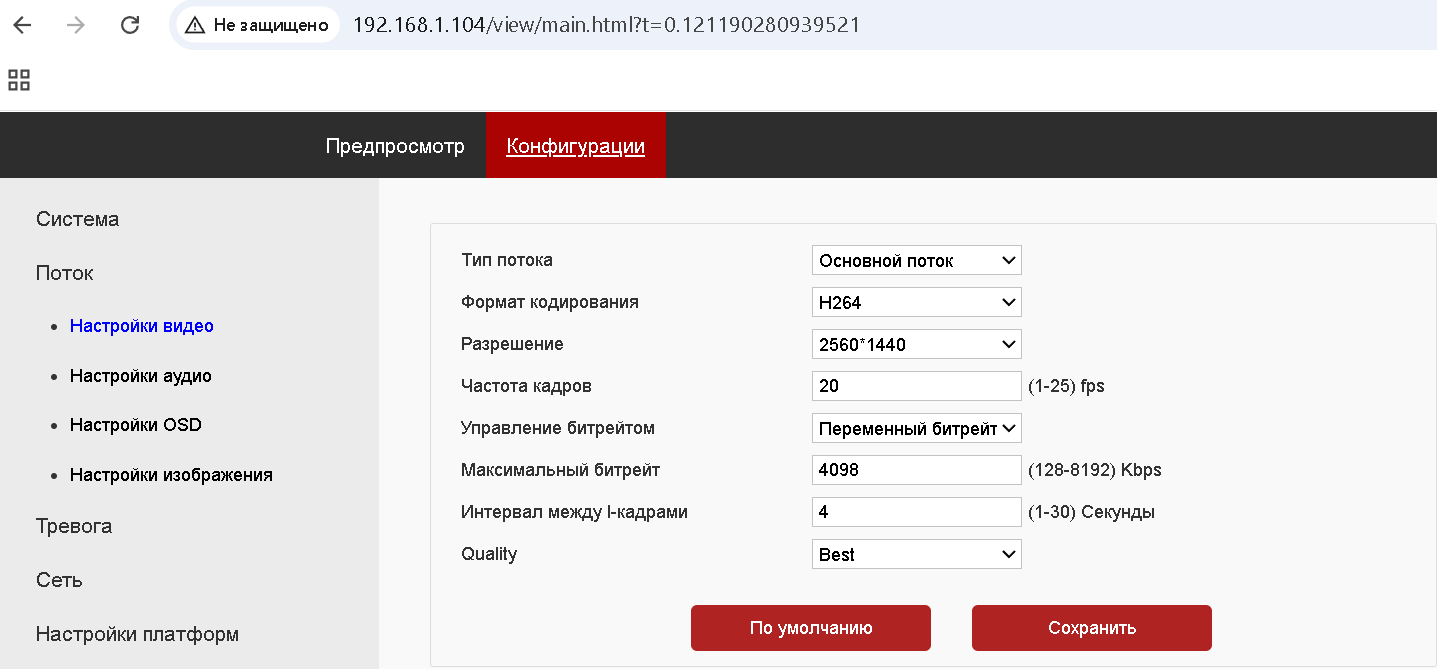
Task: Select Настройки аудио in sidebar
Action: pyautogui.click(x=141, y=376)
